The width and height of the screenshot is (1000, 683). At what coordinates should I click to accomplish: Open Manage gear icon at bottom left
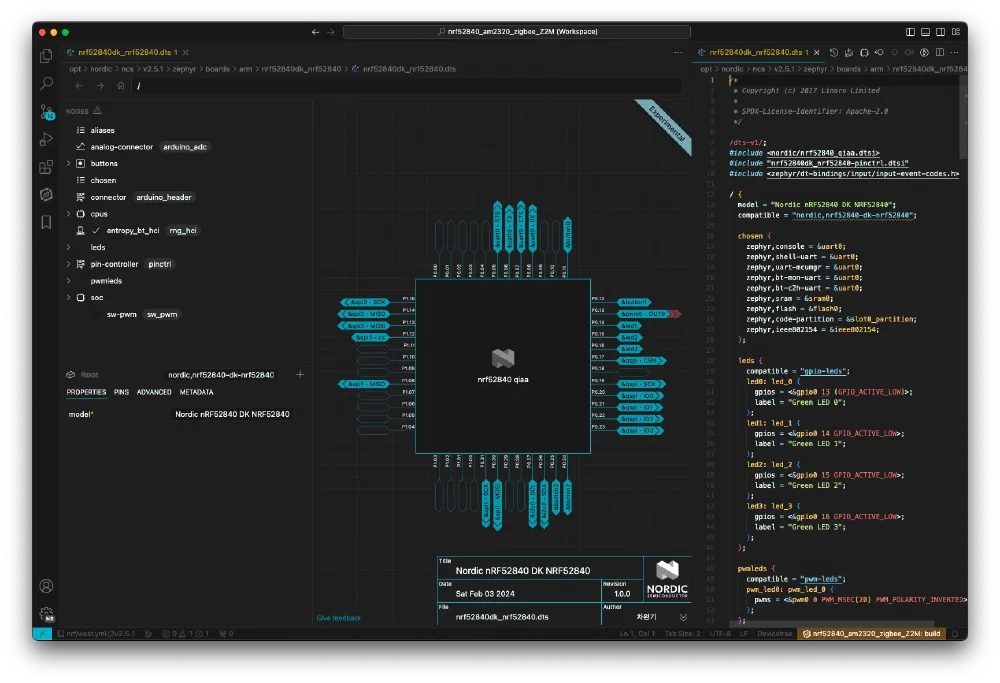46,613
